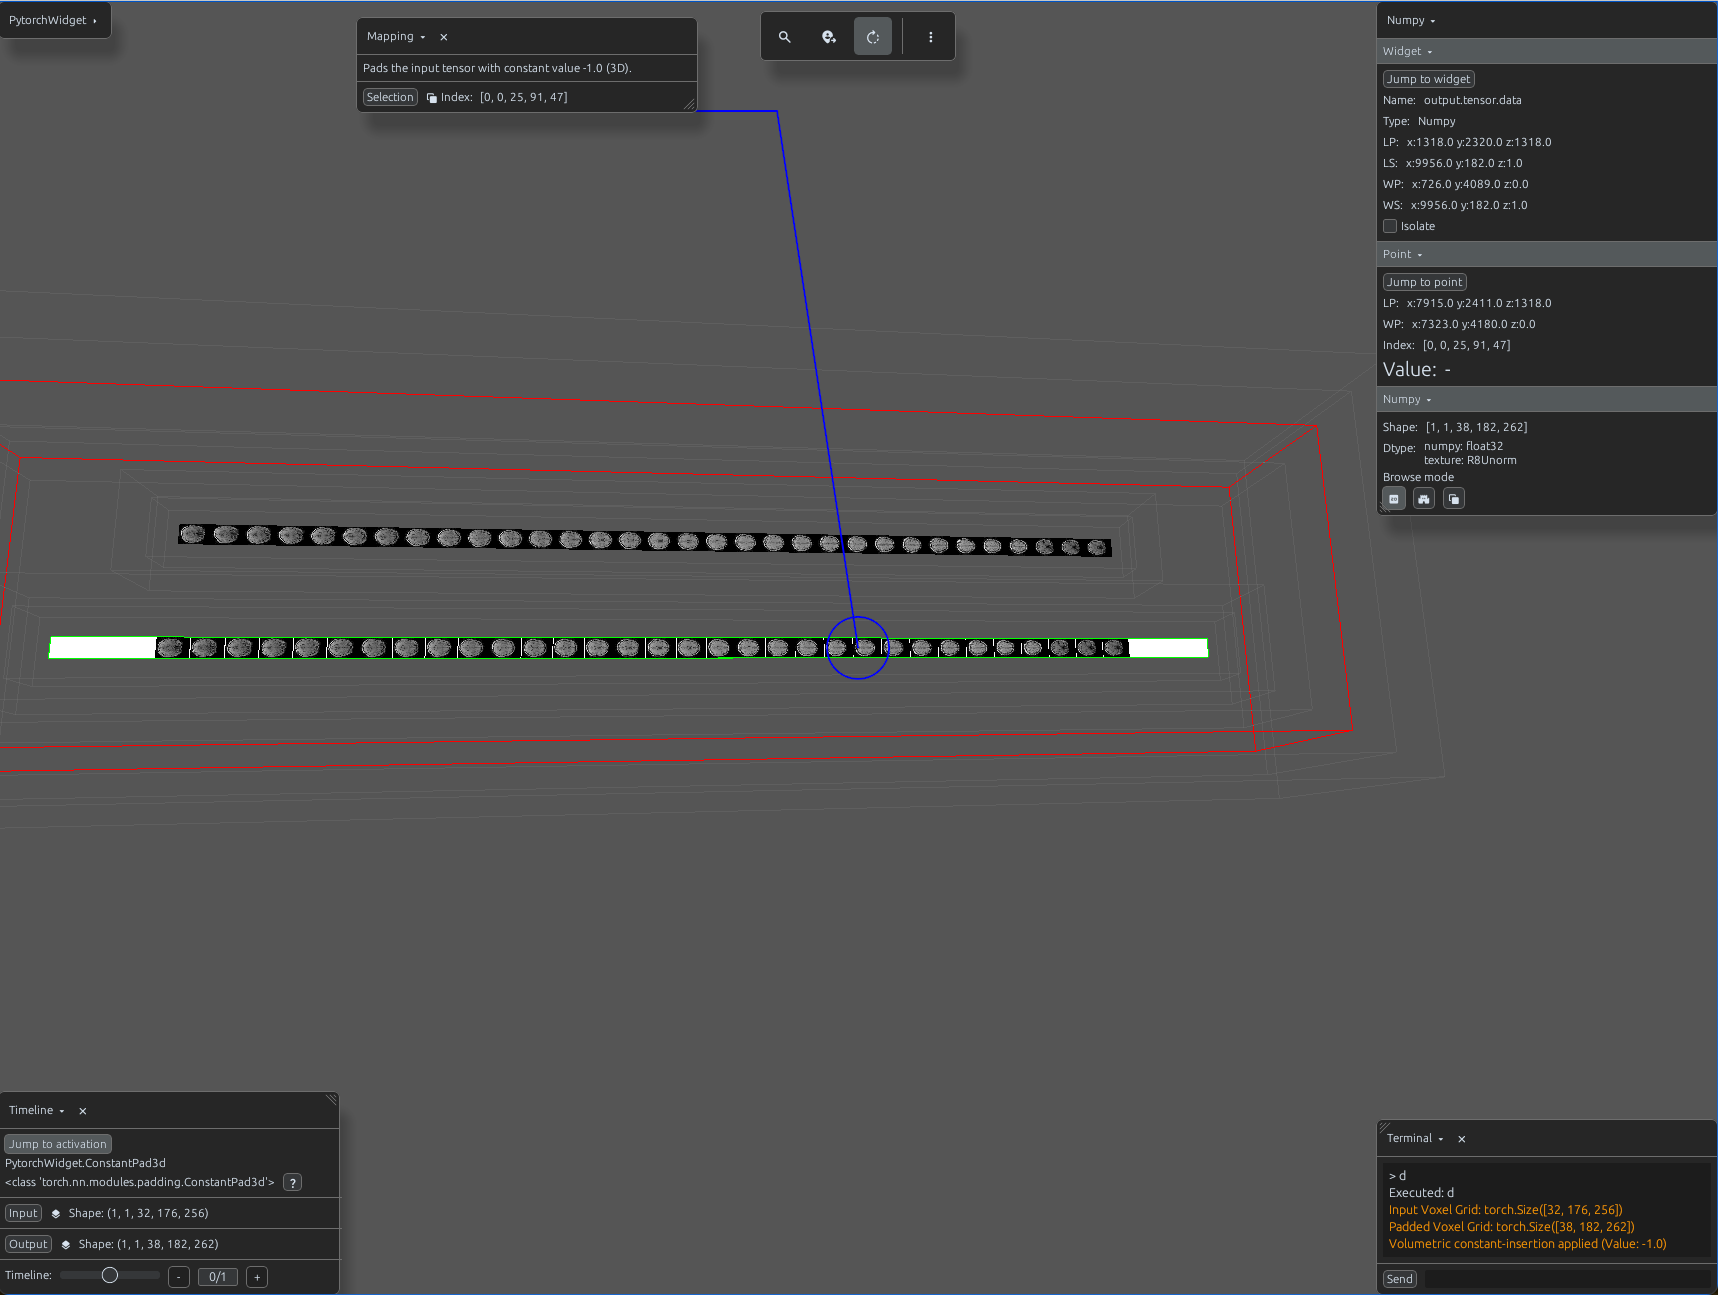Grab the Mapping panel corner resize handle
The height and width of the screenshot is (1295, 1718).
pos(689,105)
